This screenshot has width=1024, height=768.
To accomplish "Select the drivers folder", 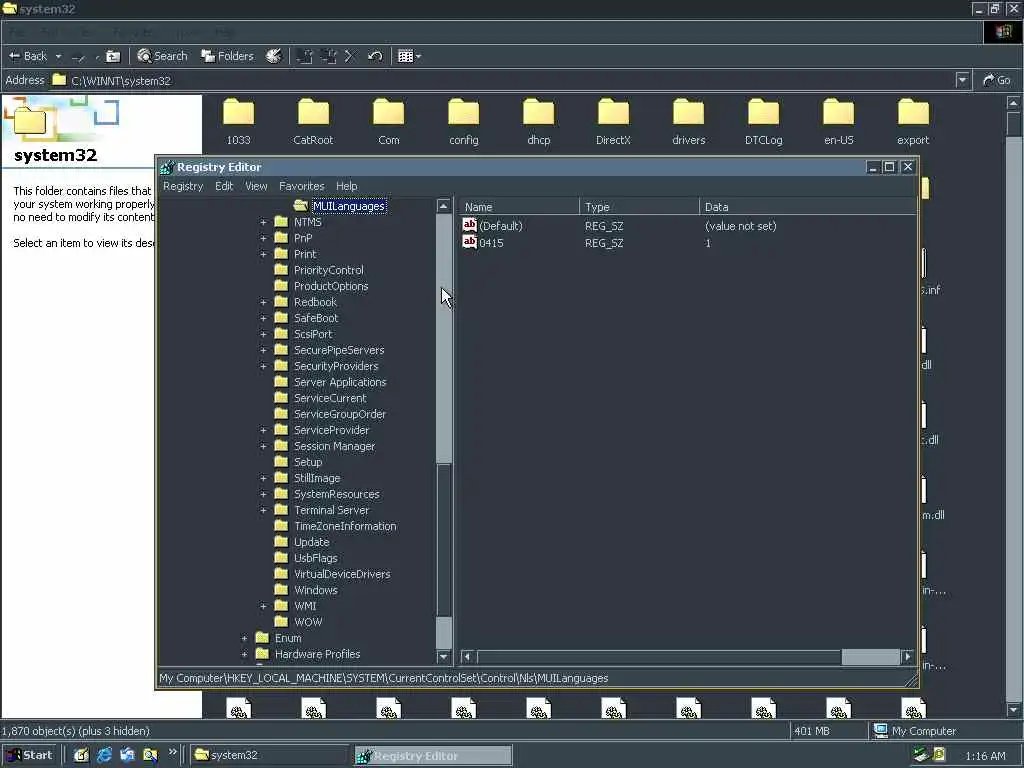I will (x=688, y=122).
